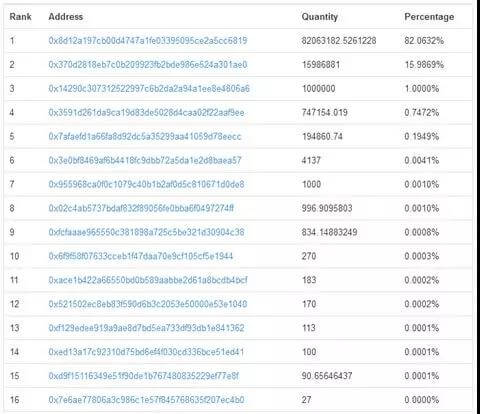Screen dimensions: 480x414
Task: Open the rank 10 address 0x6f9f58f0
Action: pos(141,256)
